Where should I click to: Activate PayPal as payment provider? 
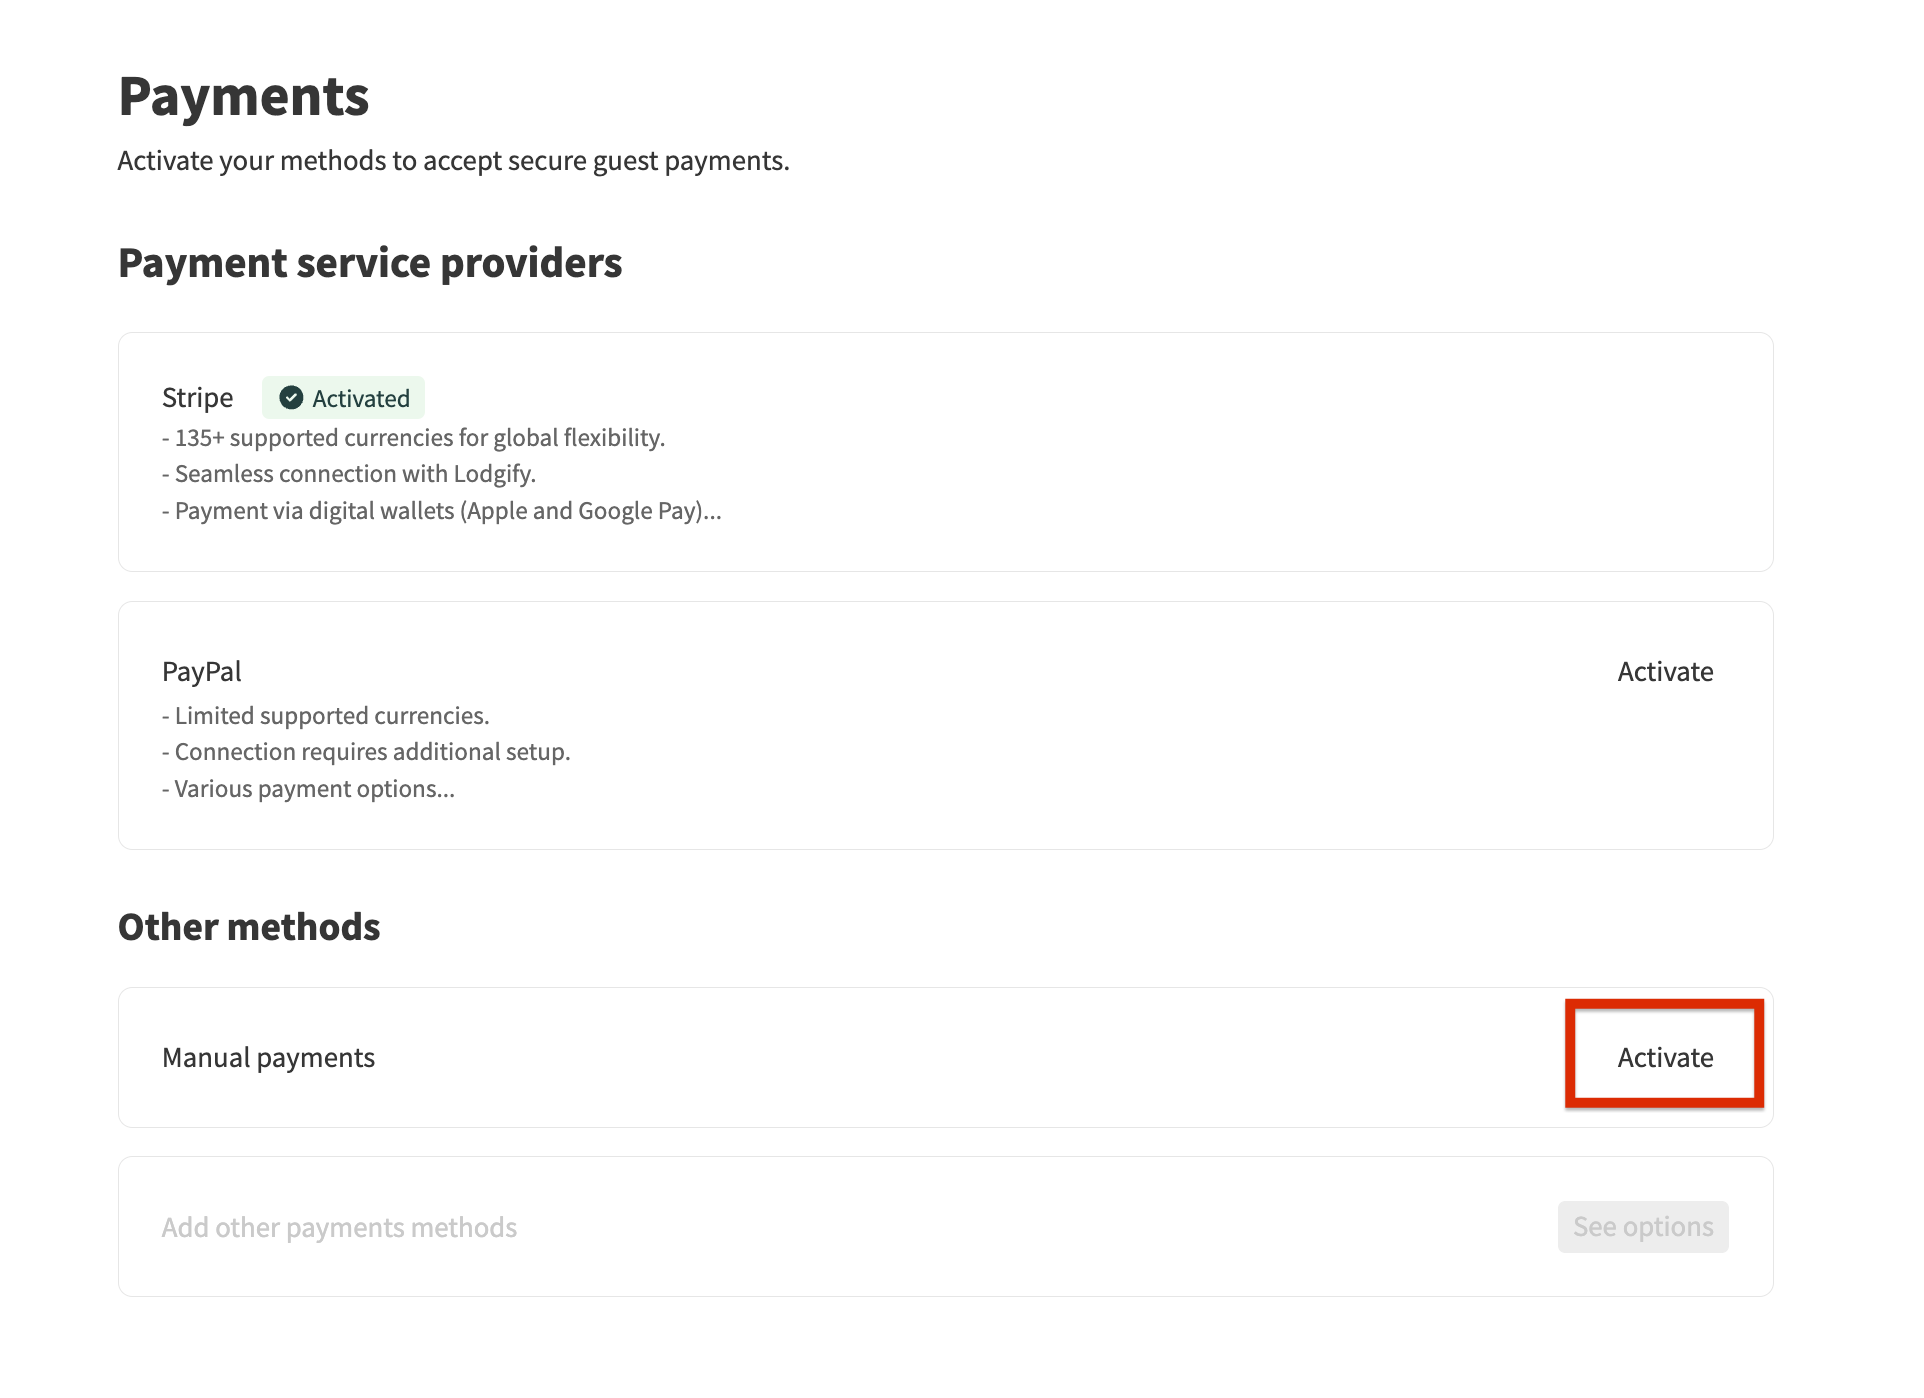pyautogui.click(x=1664, y=671)
